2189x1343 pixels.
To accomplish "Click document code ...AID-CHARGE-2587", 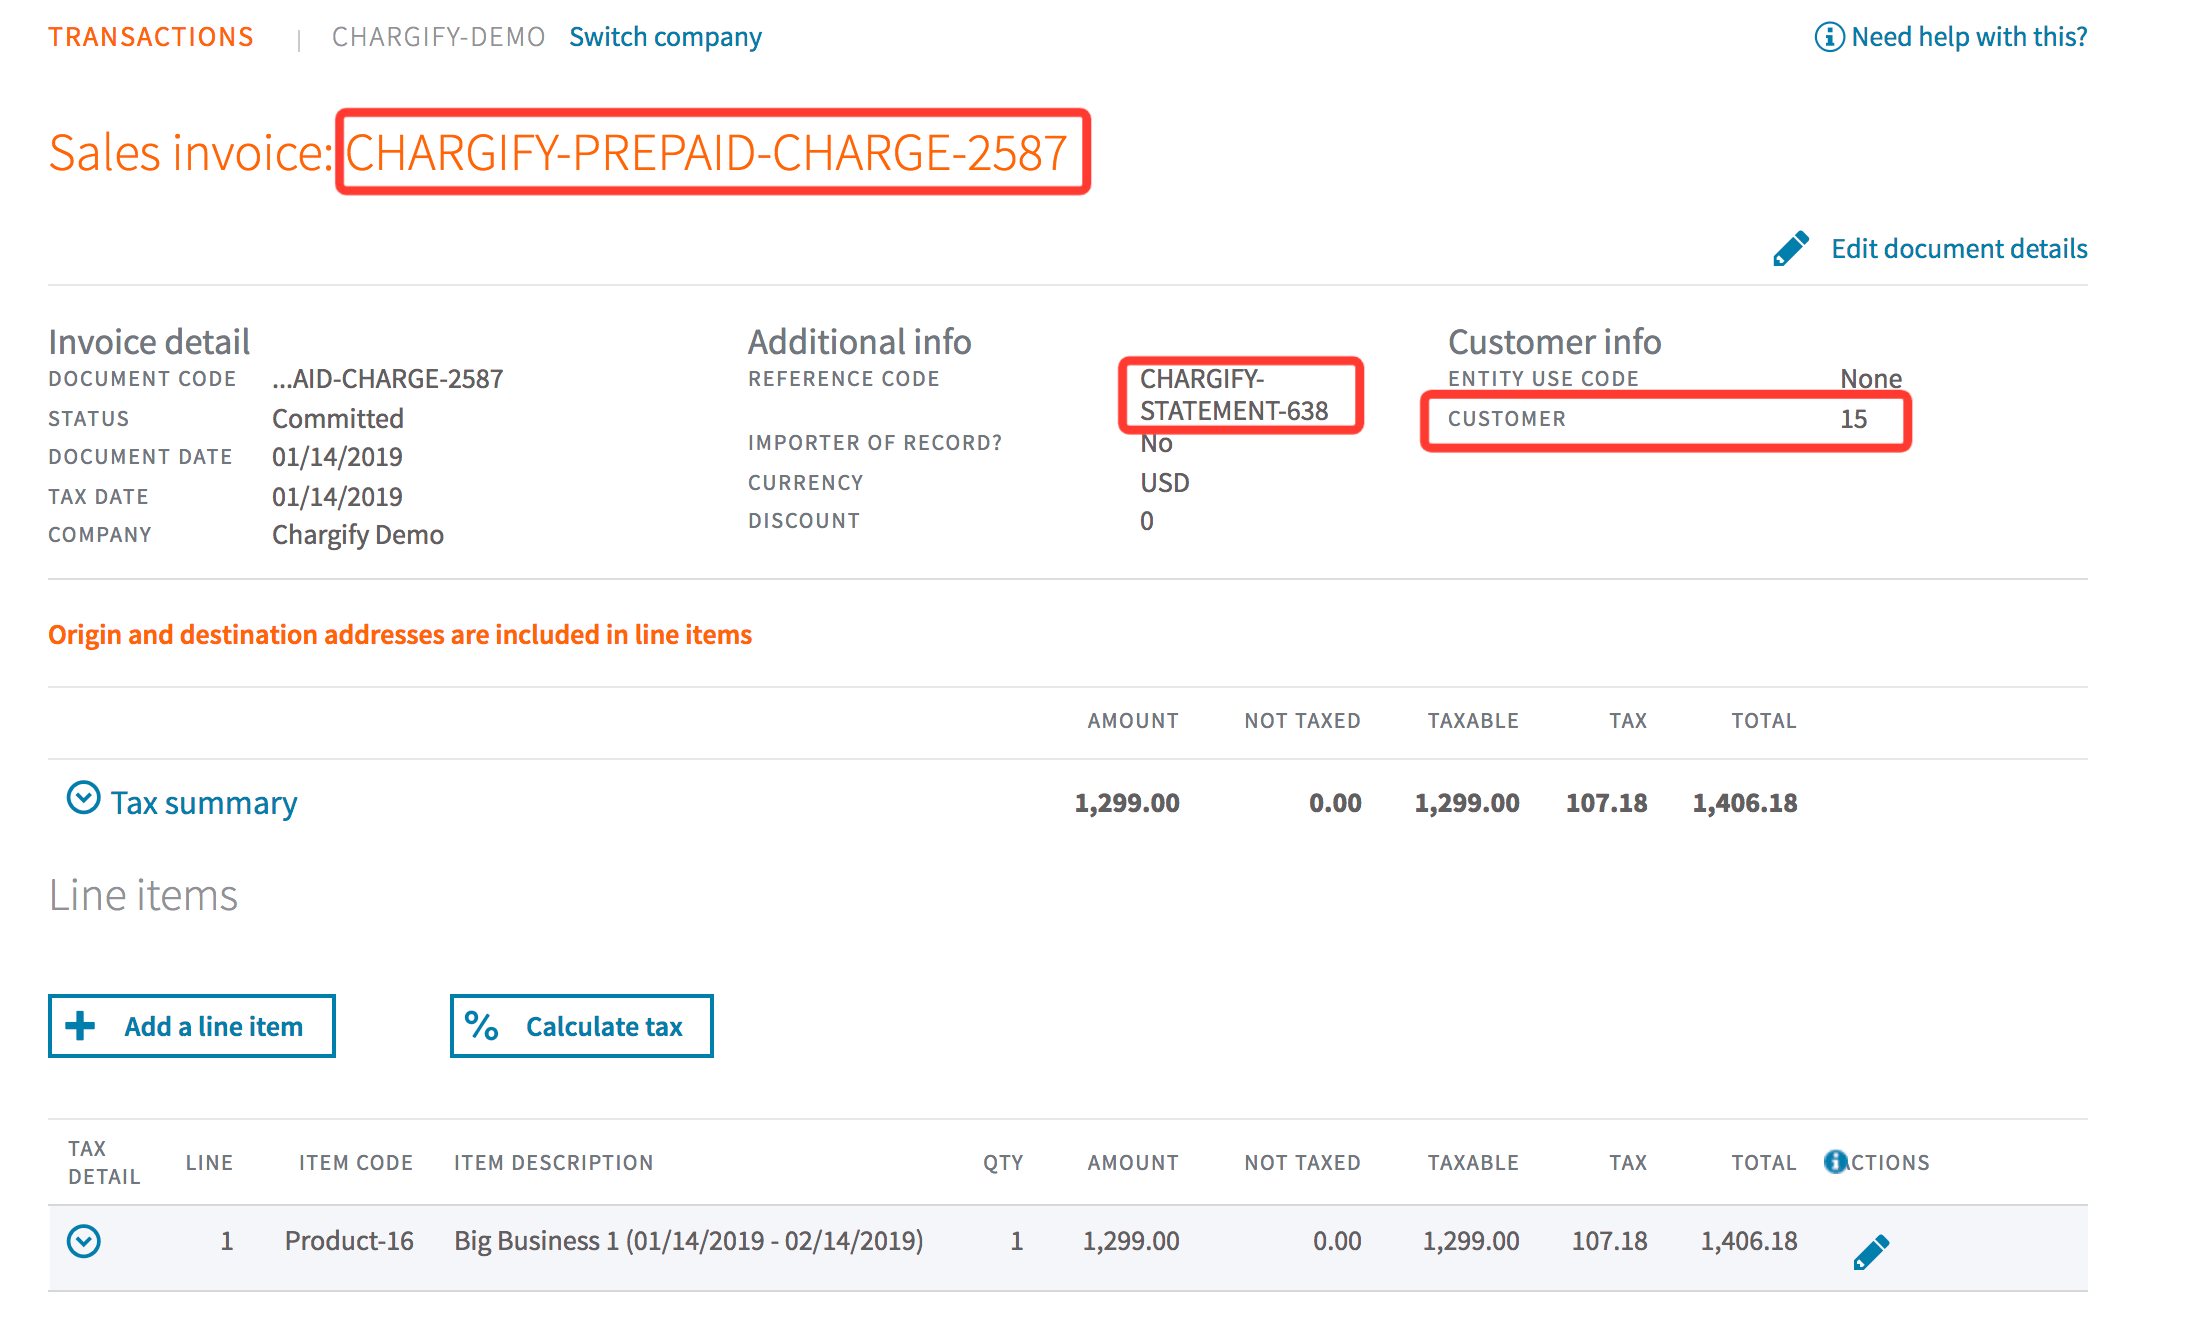I will [388, 379].
